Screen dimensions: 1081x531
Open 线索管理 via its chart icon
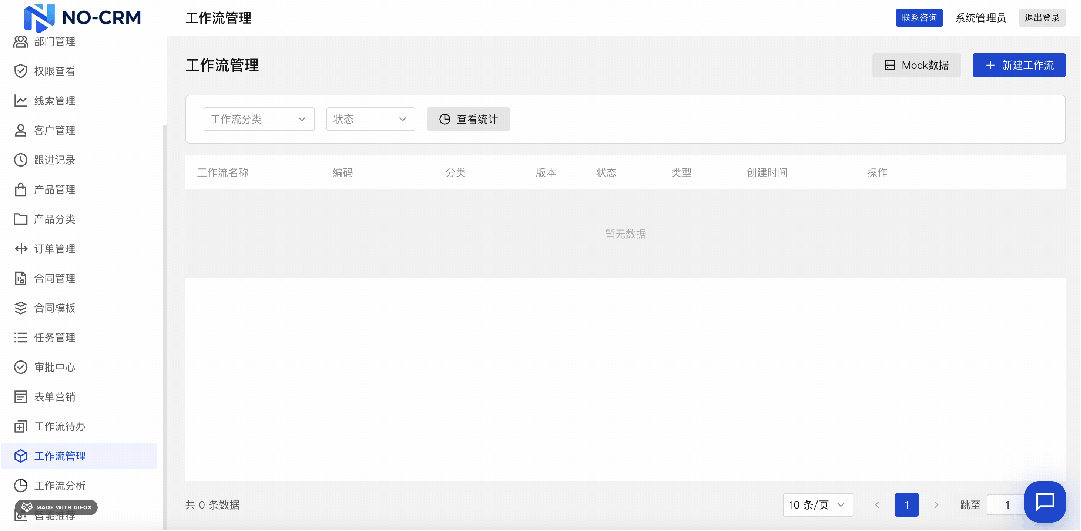(21, 101)
